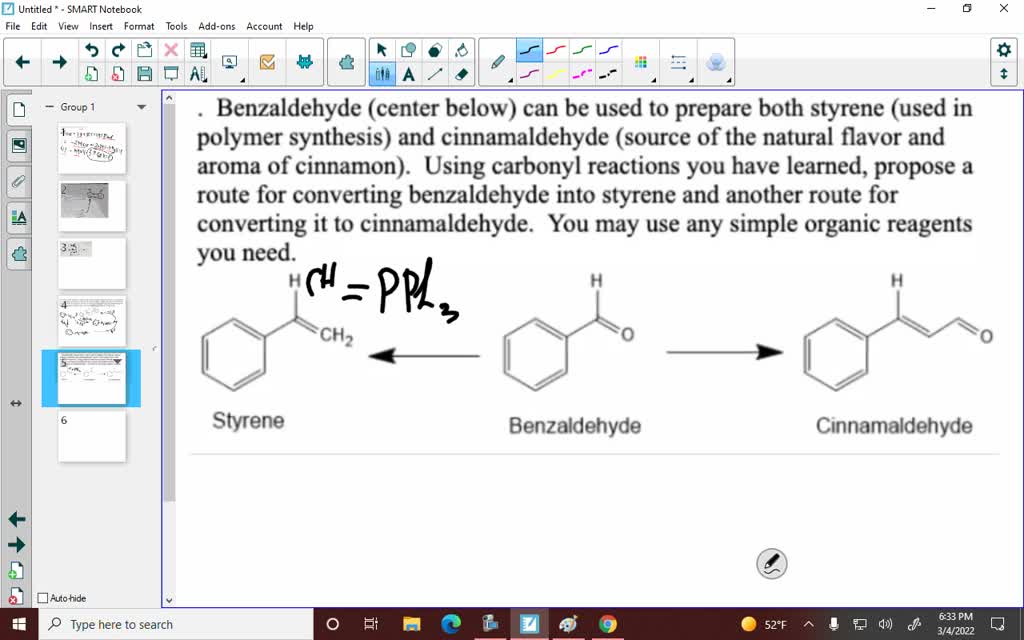This screenshot has width=1024, height=640.
Task: Collapse the Group 1 page group
Action: click(49, 107)
